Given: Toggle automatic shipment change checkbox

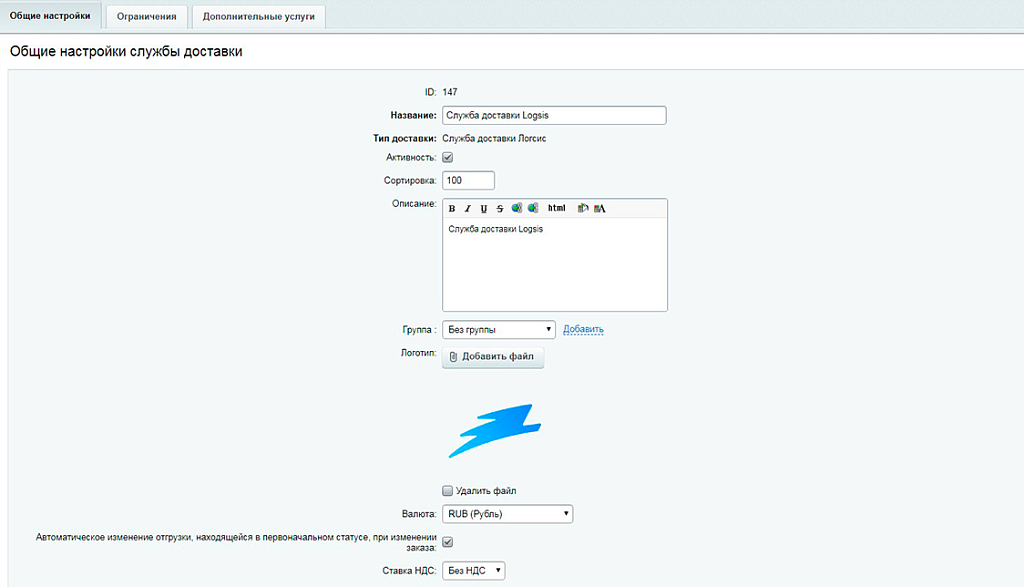Looking at the screenshot, I should pos(448,542).
